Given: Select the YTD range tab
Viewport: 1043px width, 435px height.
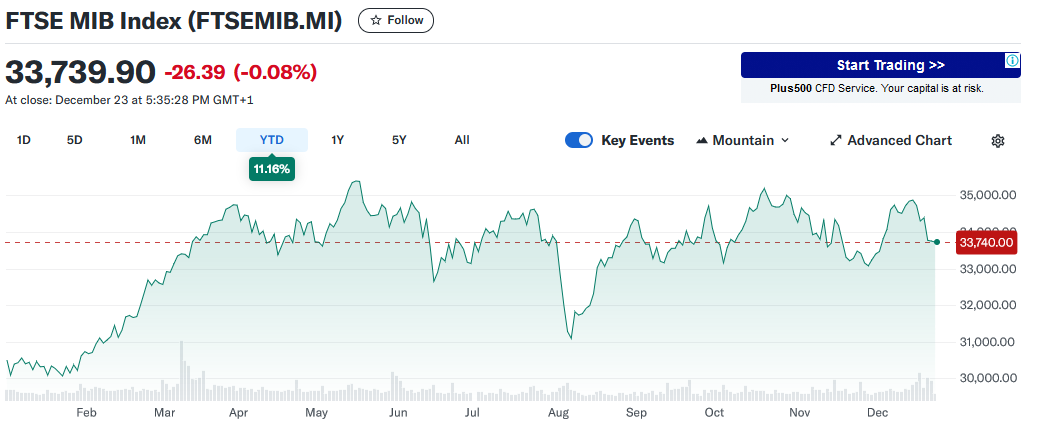Looking at the screenshot, I should click(x=272, y=140).
